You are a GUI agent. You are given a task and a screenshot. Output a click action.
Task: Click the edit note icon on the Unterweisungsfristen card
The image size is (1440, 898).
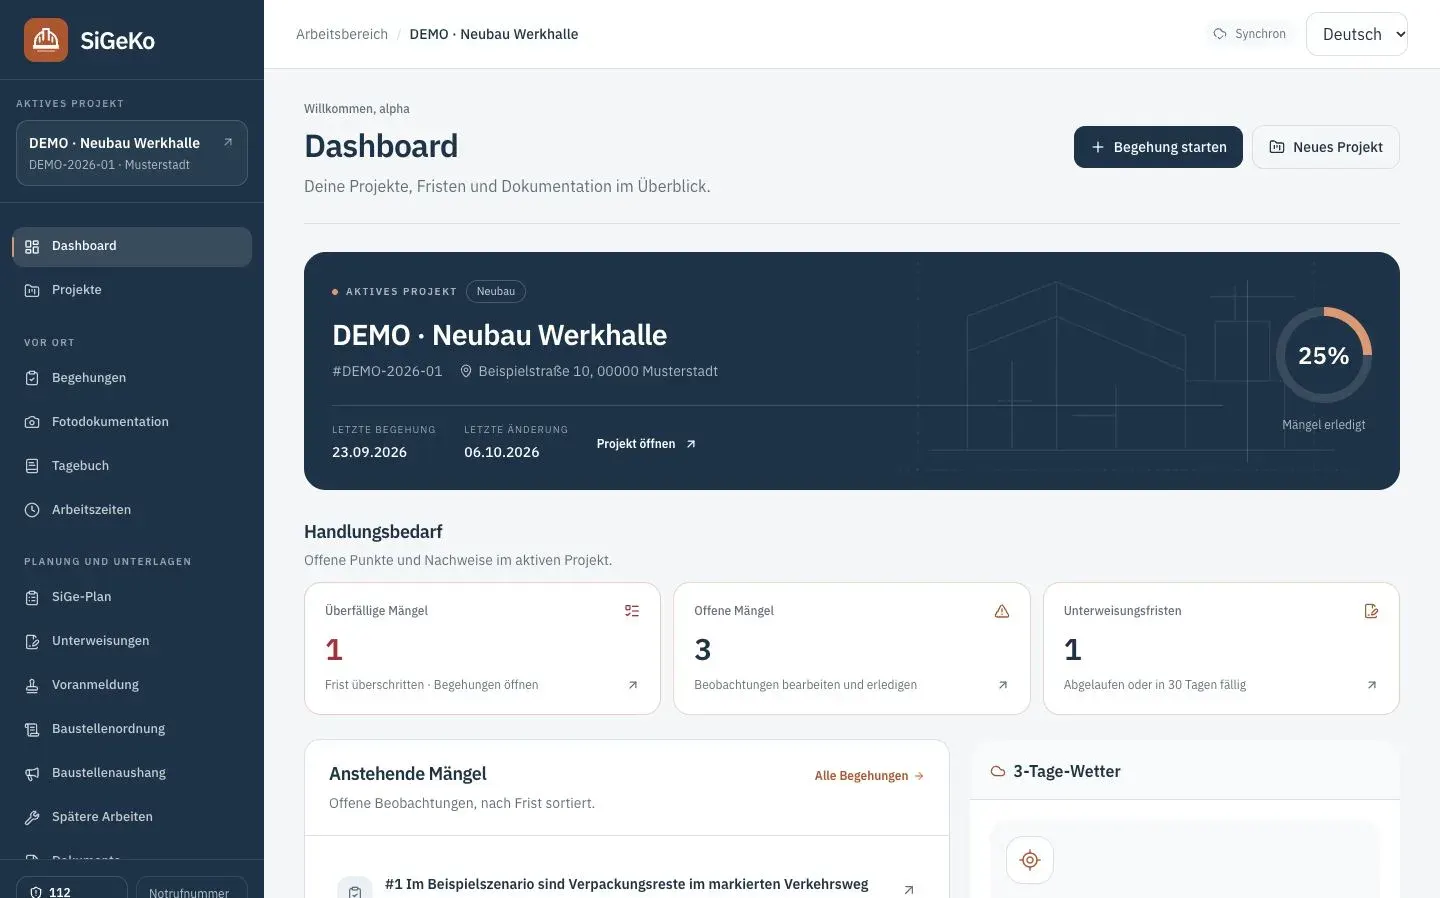[1371, 611]
